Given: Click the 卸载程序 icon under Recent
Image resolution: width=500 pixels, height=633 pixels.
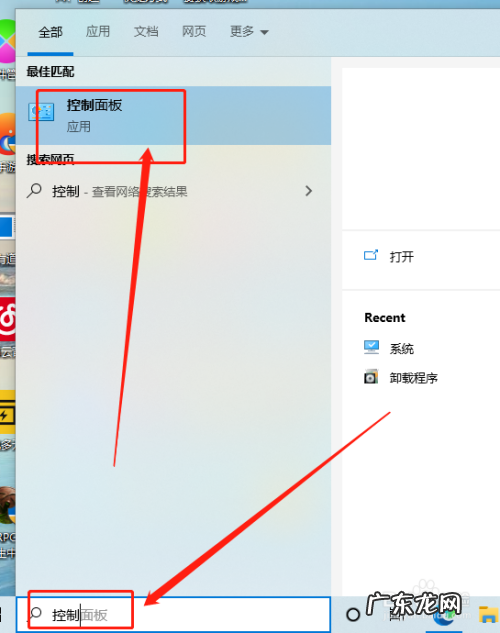Looking at the screenshot, I should 371,377.
